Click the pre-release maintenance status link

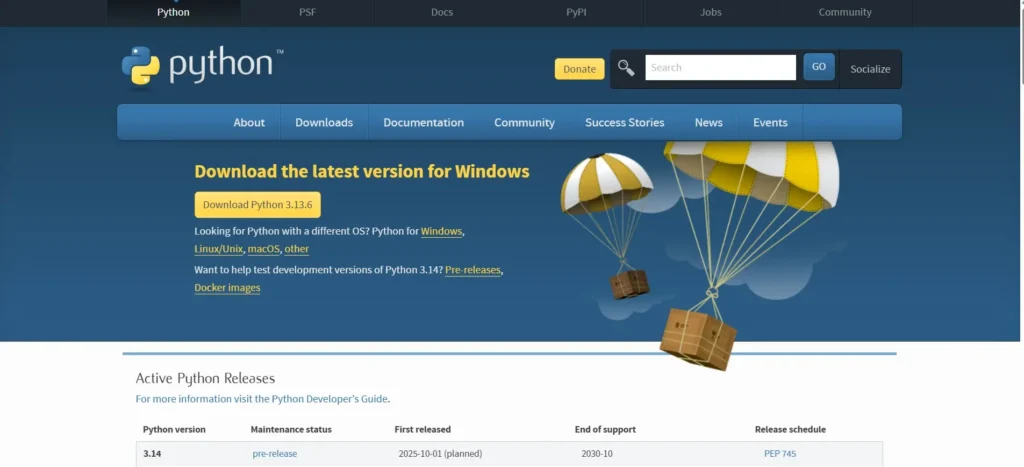pos(274,454)
